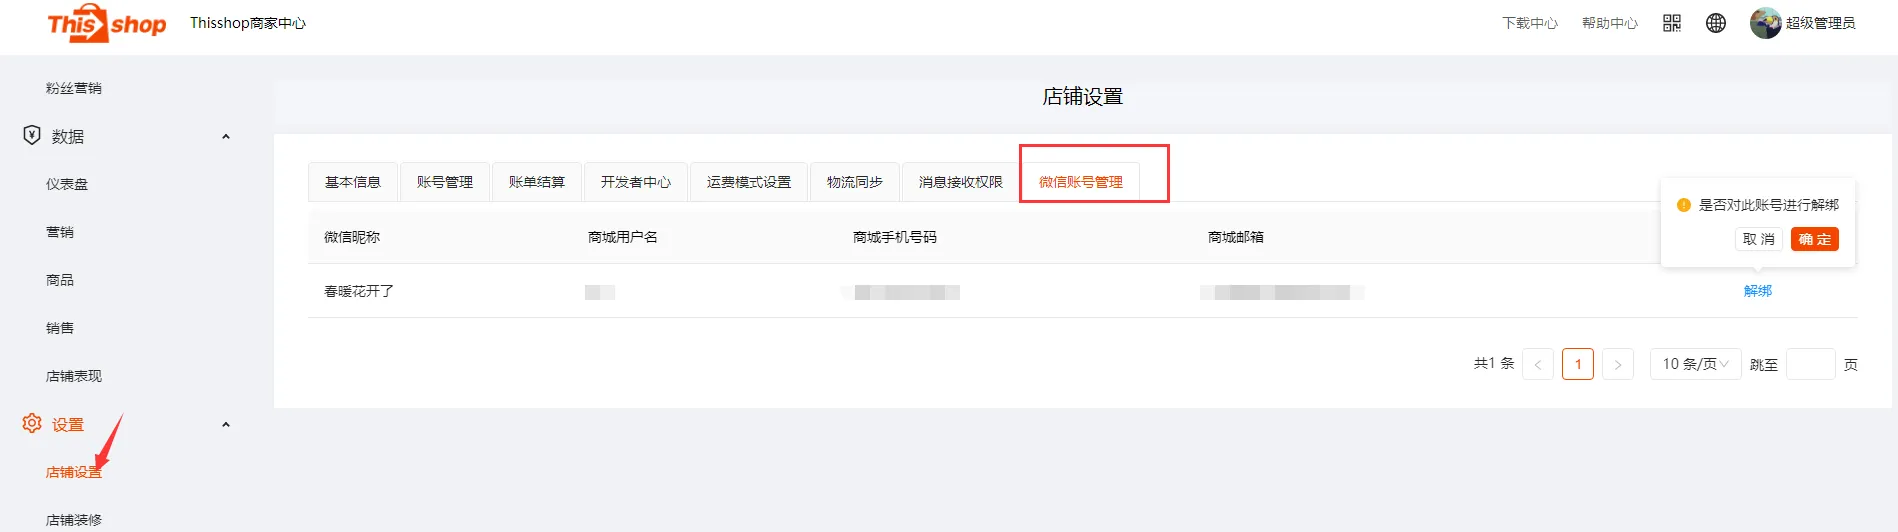Click the globe language icon

1716,23
